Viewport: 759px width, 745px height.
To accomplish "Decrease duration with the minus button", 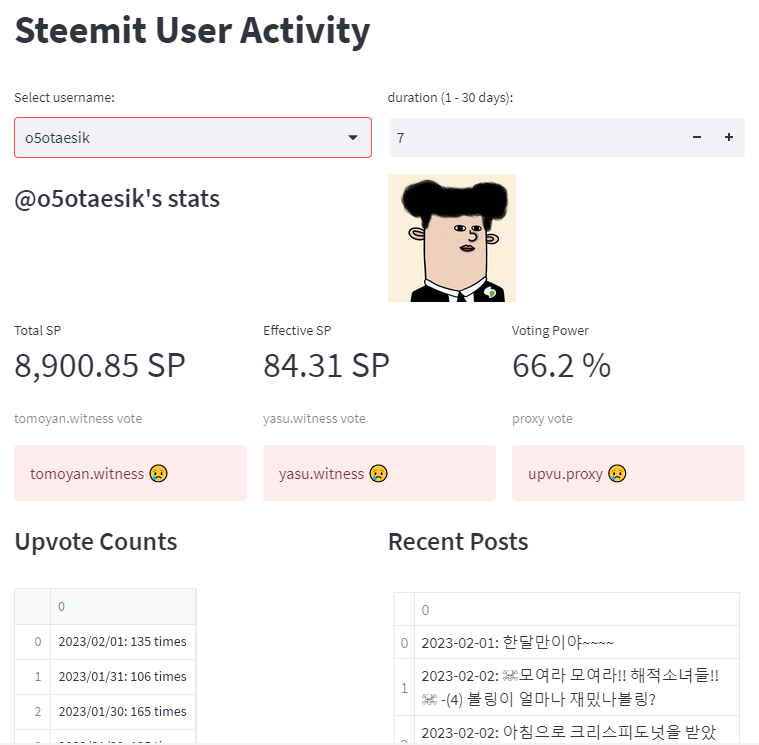I will pos(697,138).
